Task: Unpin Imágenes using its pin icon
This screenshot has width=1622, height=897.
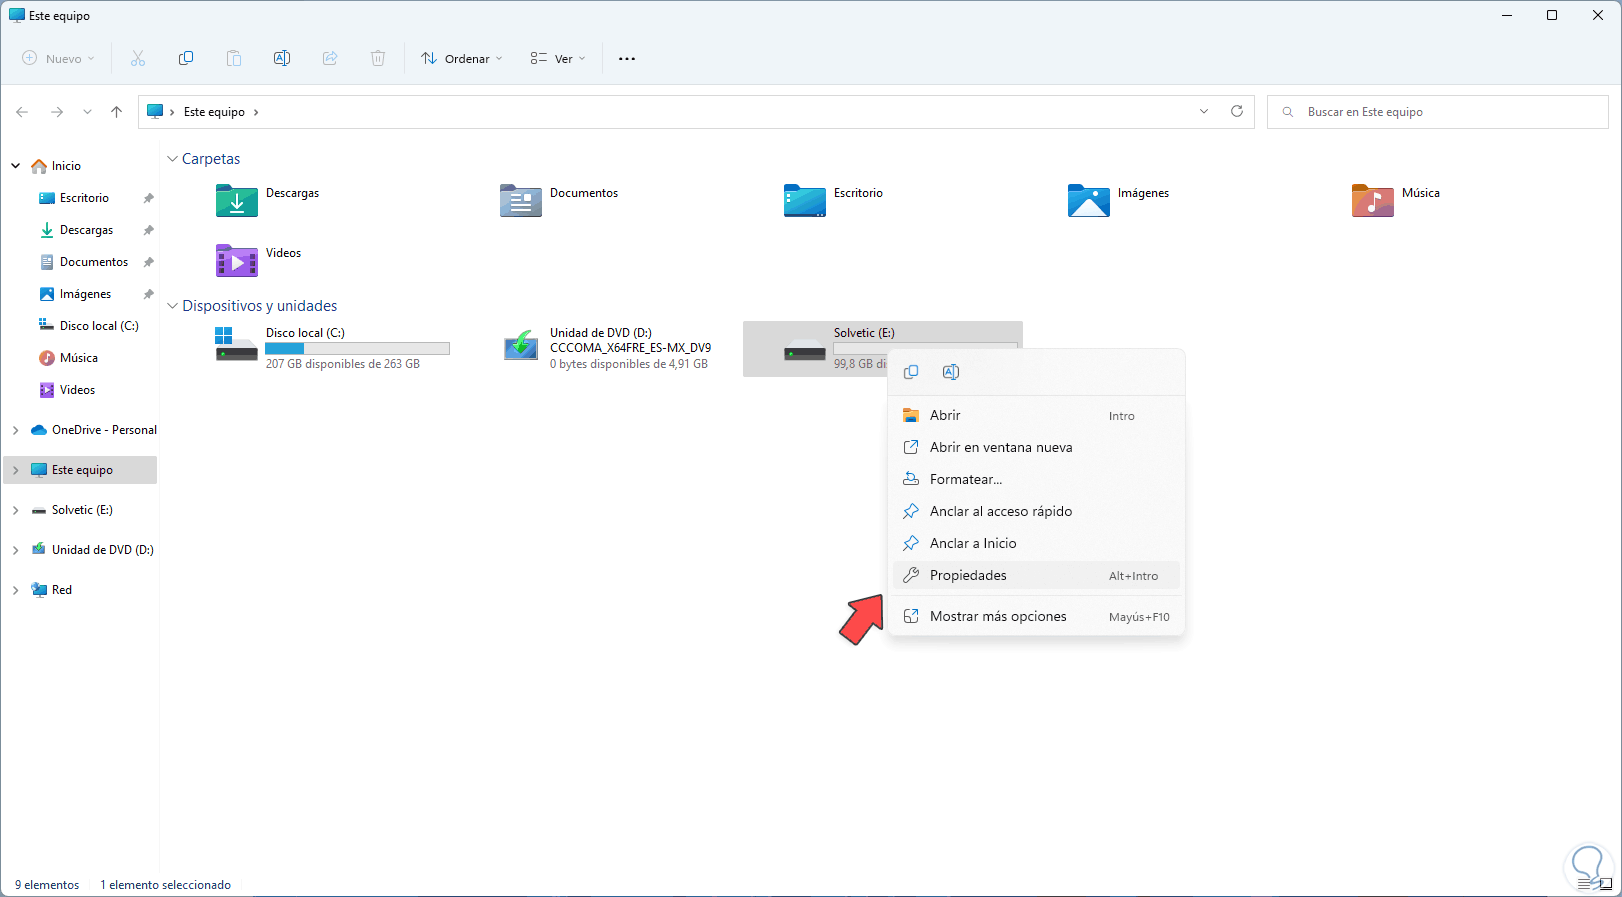Action: point(148,294)
